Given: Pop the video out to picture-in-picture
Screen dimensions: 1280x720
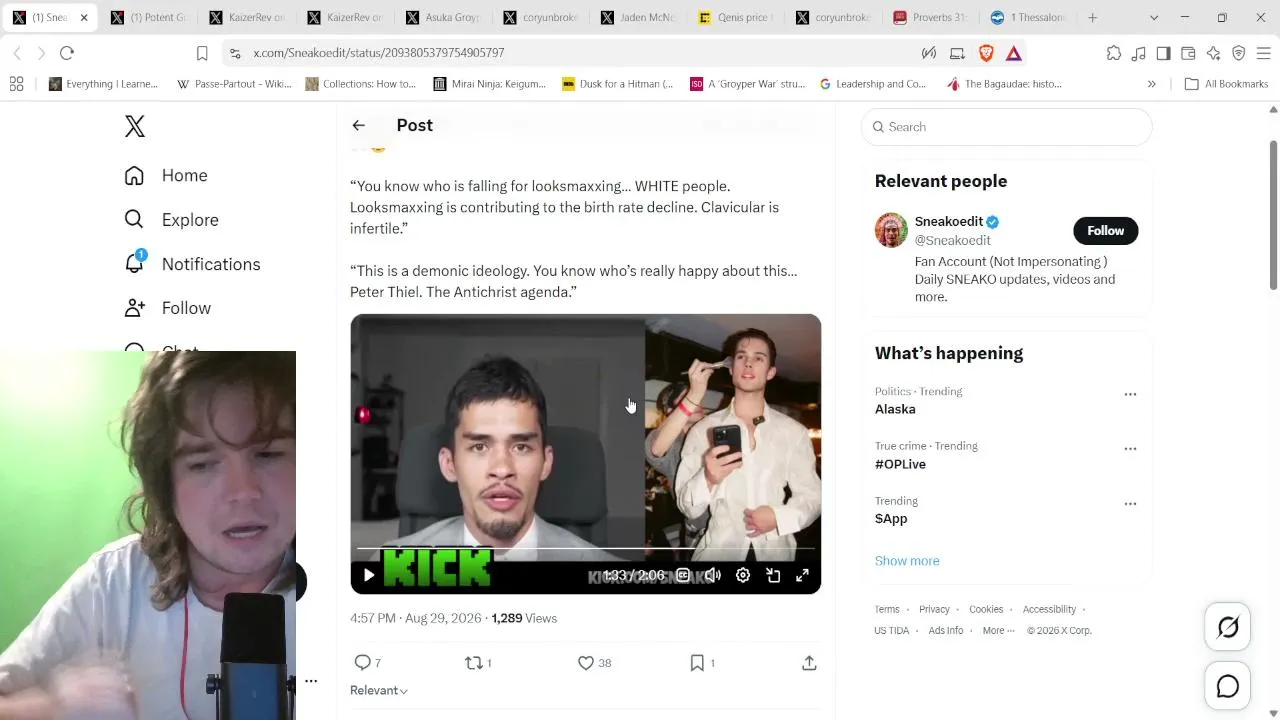Looking at the screenshot, I should [x=773, y=575].
